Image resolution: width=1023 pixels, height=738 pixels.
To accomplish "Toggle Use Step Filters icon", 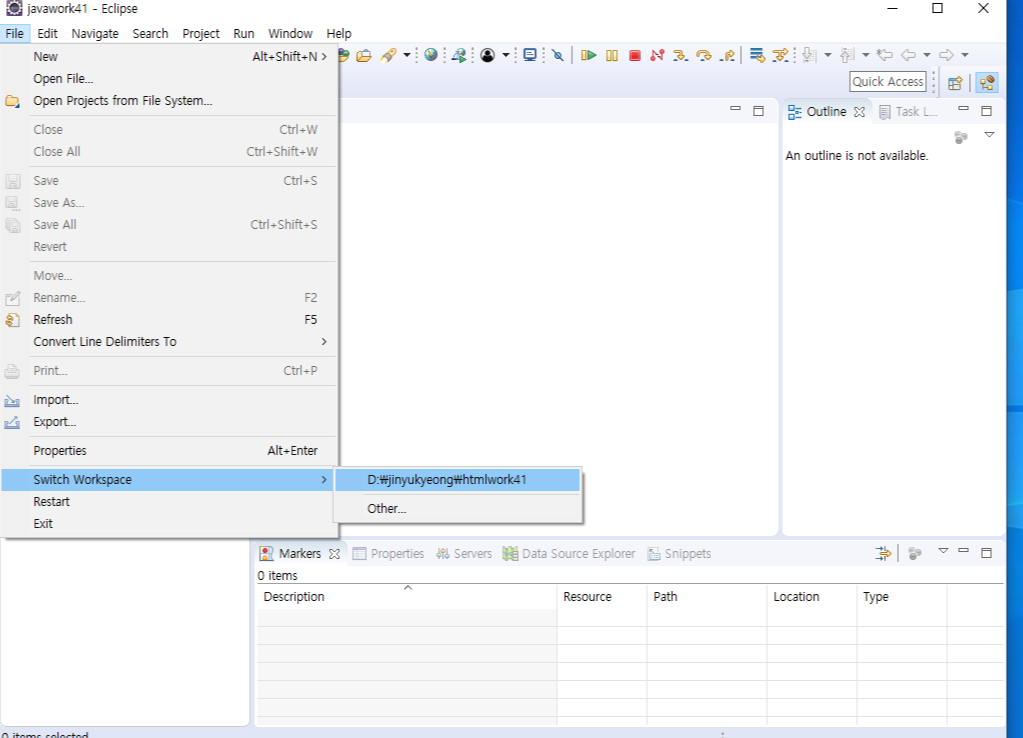I will (x=780, y=55).
